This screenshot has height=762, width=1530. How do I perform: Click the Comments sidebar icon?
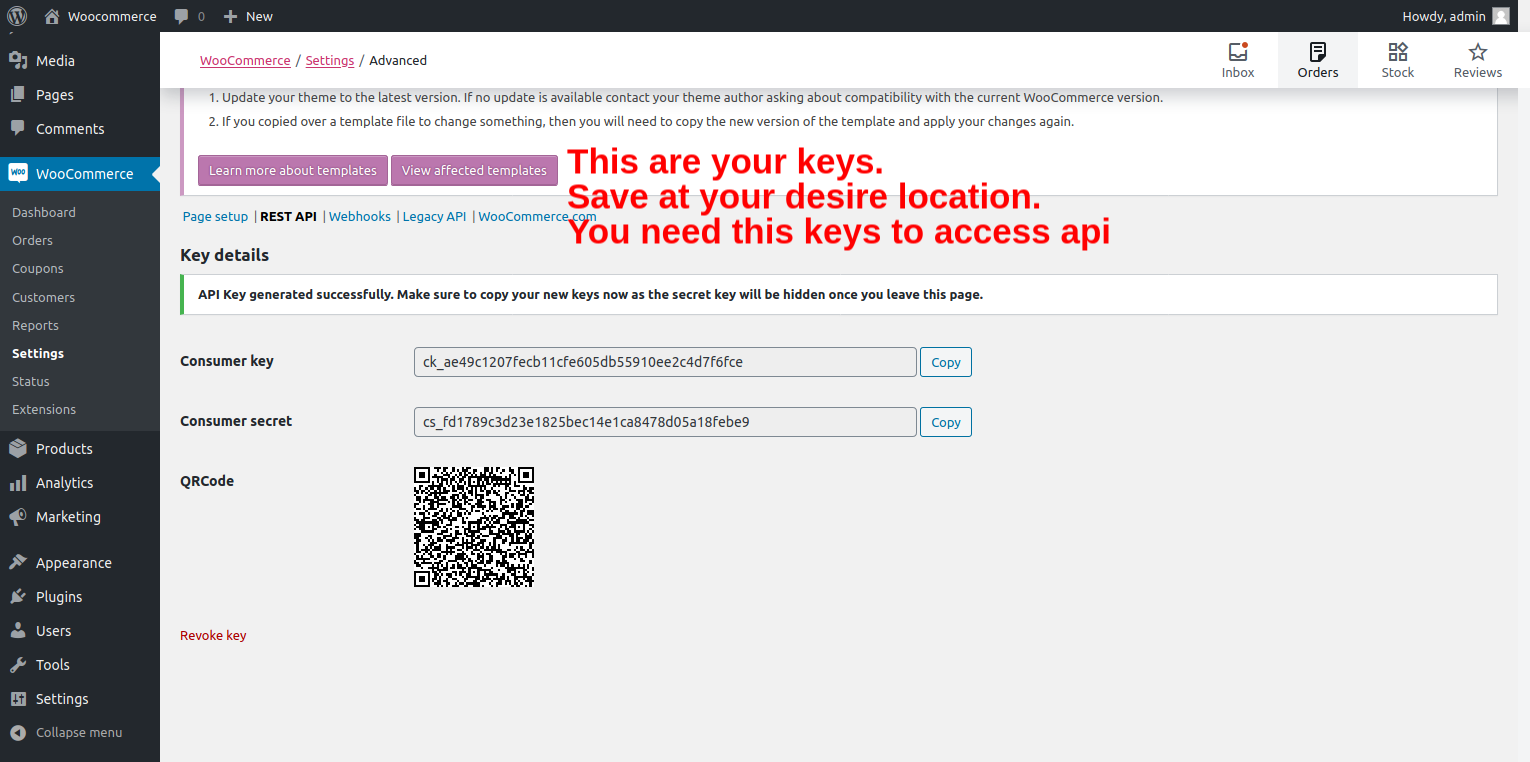click(x=18, y=129)
